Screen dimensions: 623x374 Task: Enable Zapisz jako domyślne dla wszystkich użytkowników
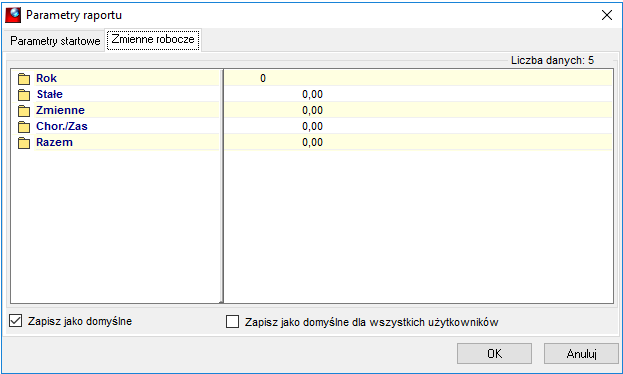(x=232, y=322)
